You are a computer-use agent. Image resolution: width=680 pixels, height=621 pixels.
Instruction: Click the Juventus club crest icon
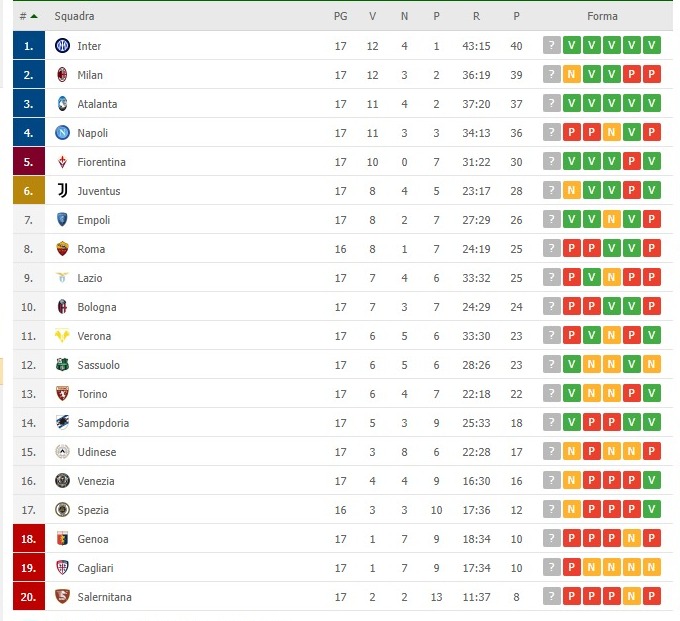click(62, 191)
